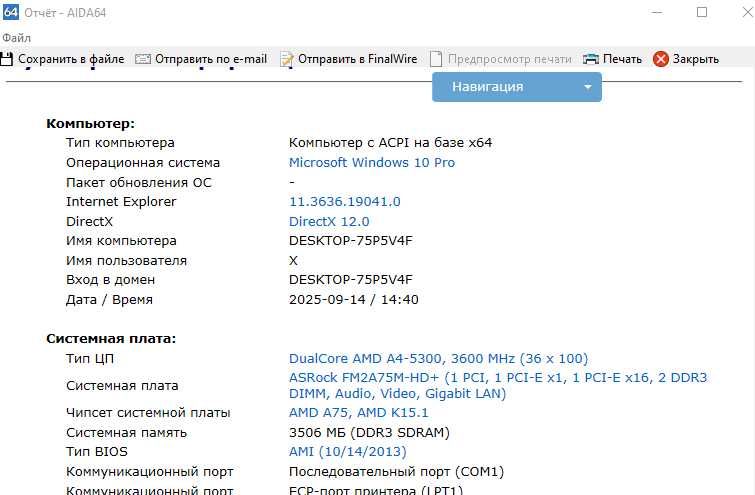The width and height of the screenshot is (755, 495).
Task: Follow the Internet Explorer version 11.3636.19041.0 link
Action: point(344,201)
